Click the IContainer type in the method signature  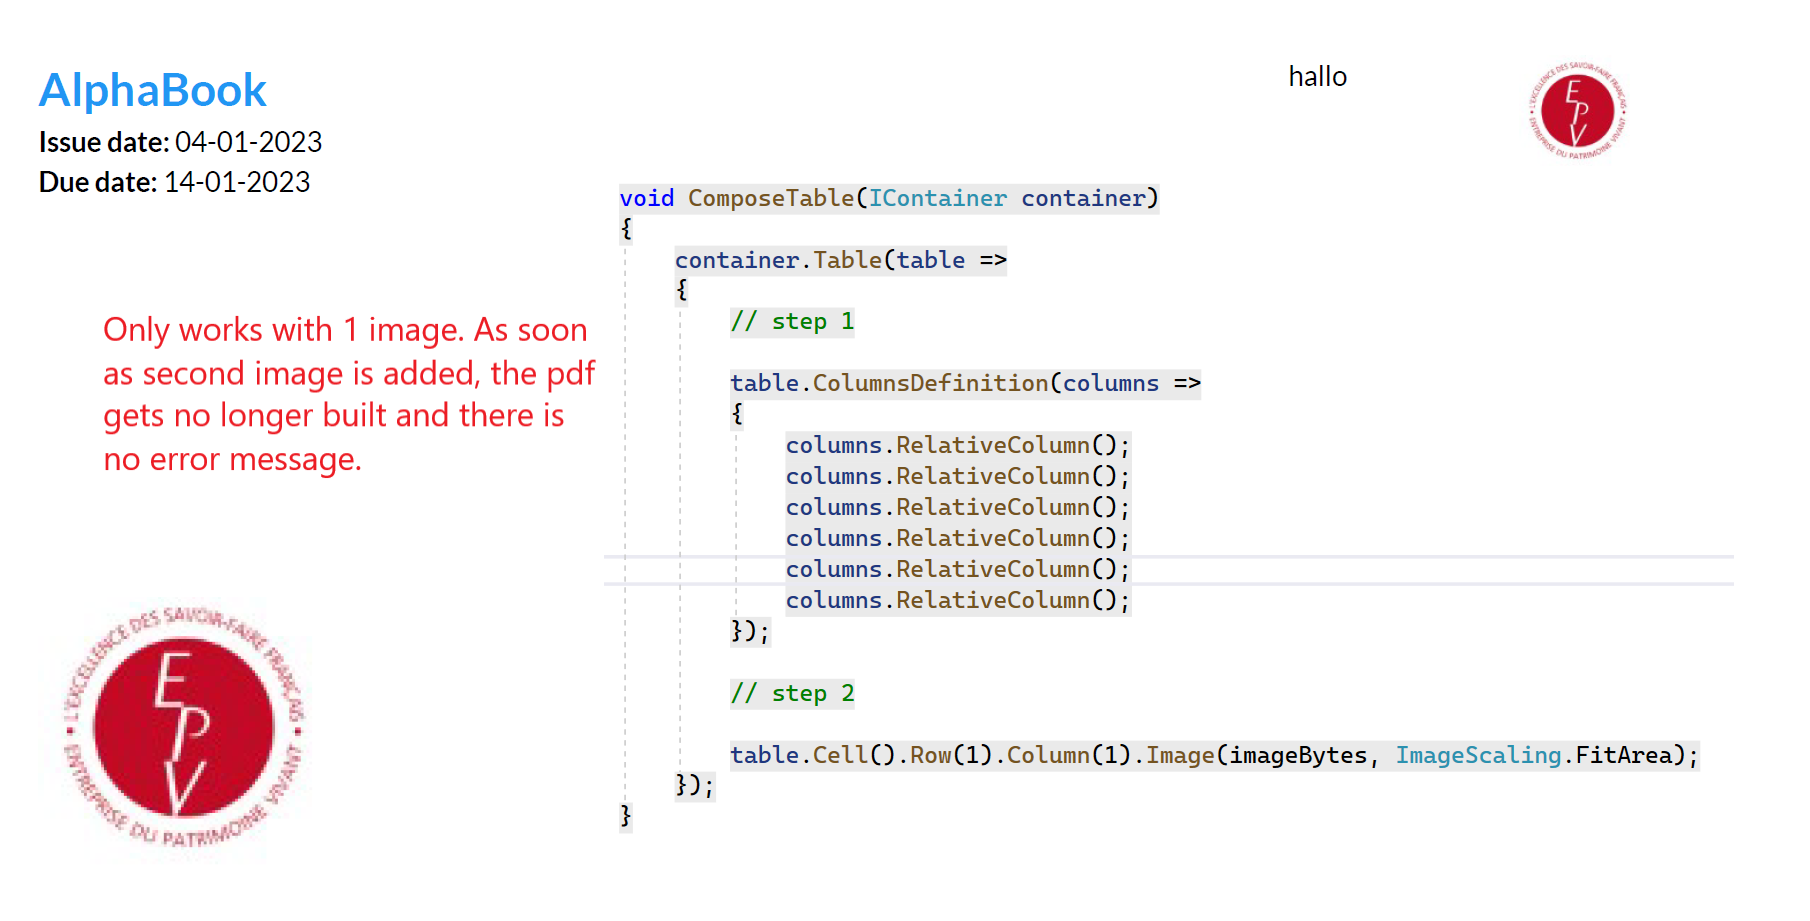coord(937,198)
